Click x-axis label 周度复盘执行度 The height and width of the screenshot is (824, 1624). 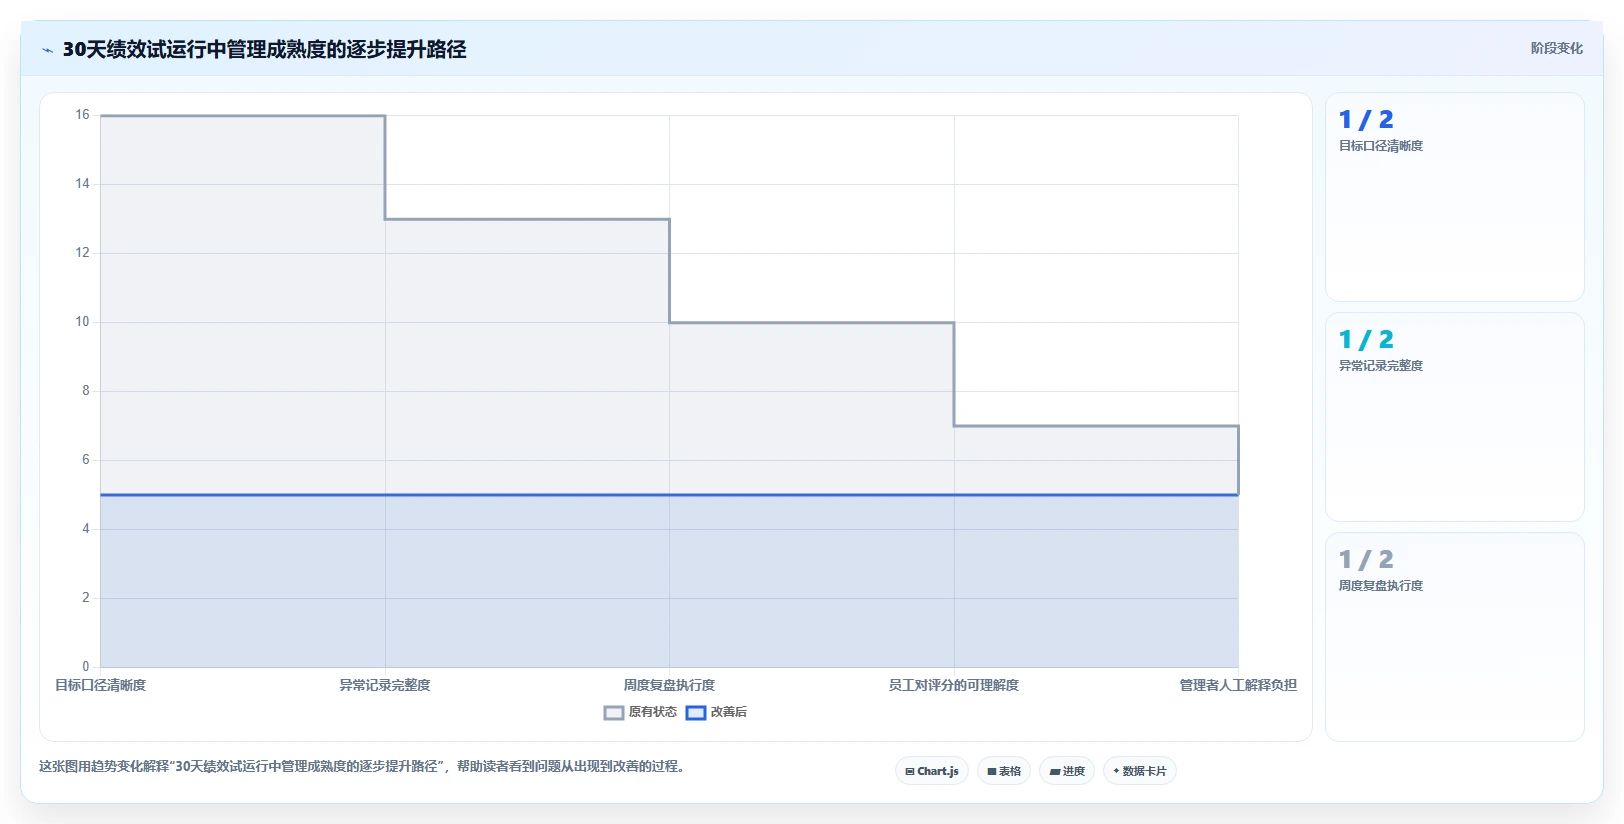click(669, 685)
